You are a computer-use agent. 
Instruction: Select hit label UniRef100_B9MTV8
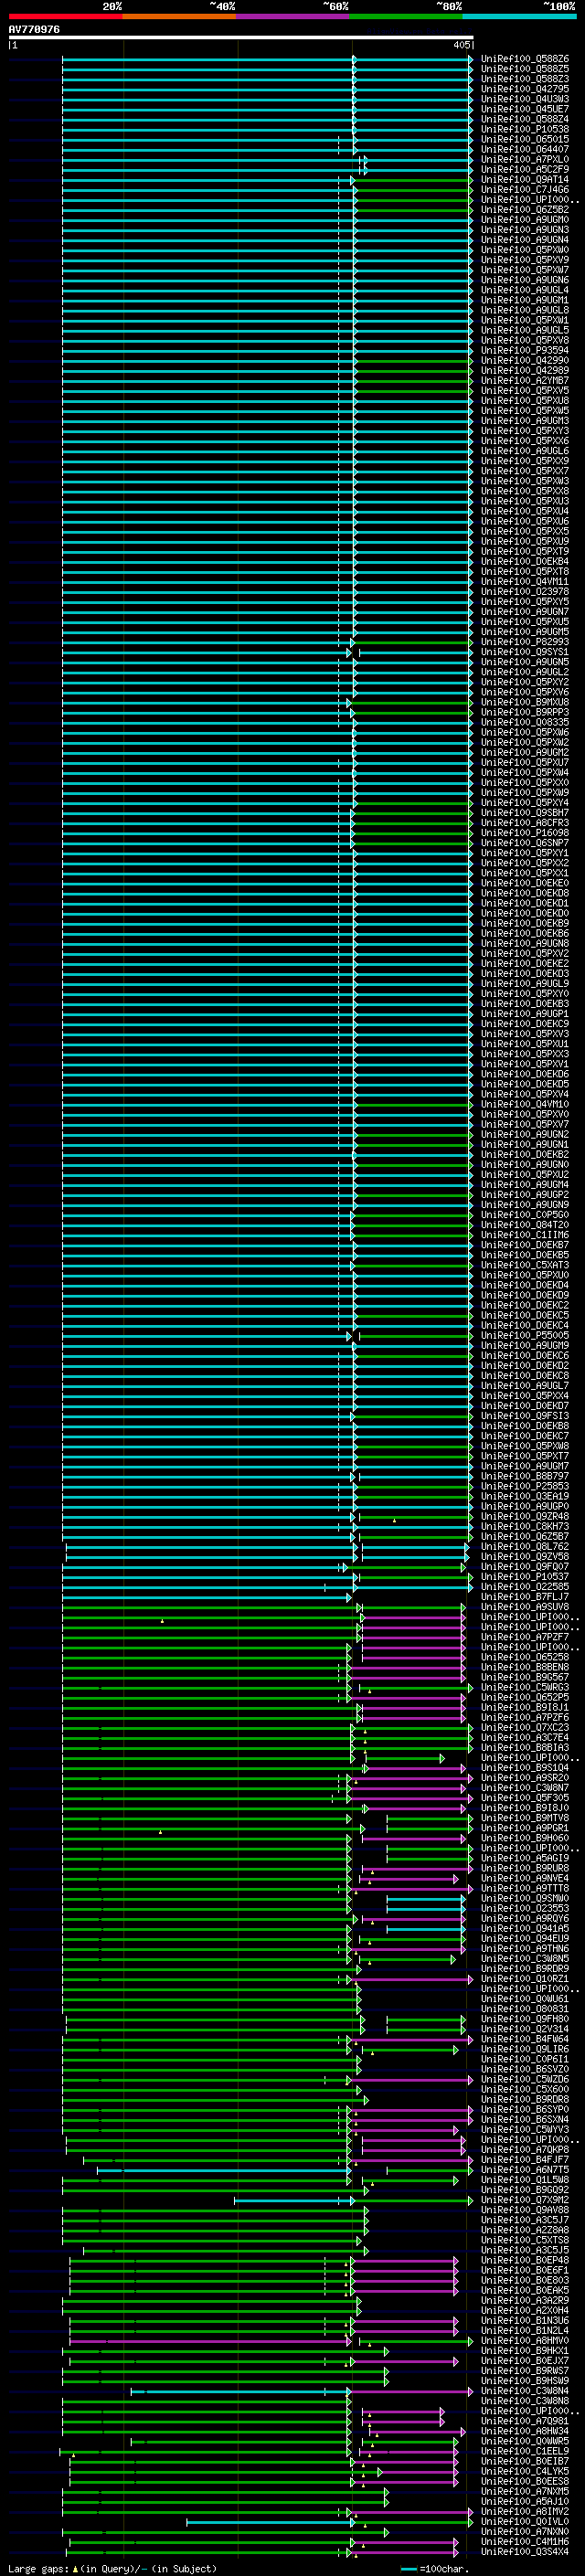click(x=525, y=1817)
